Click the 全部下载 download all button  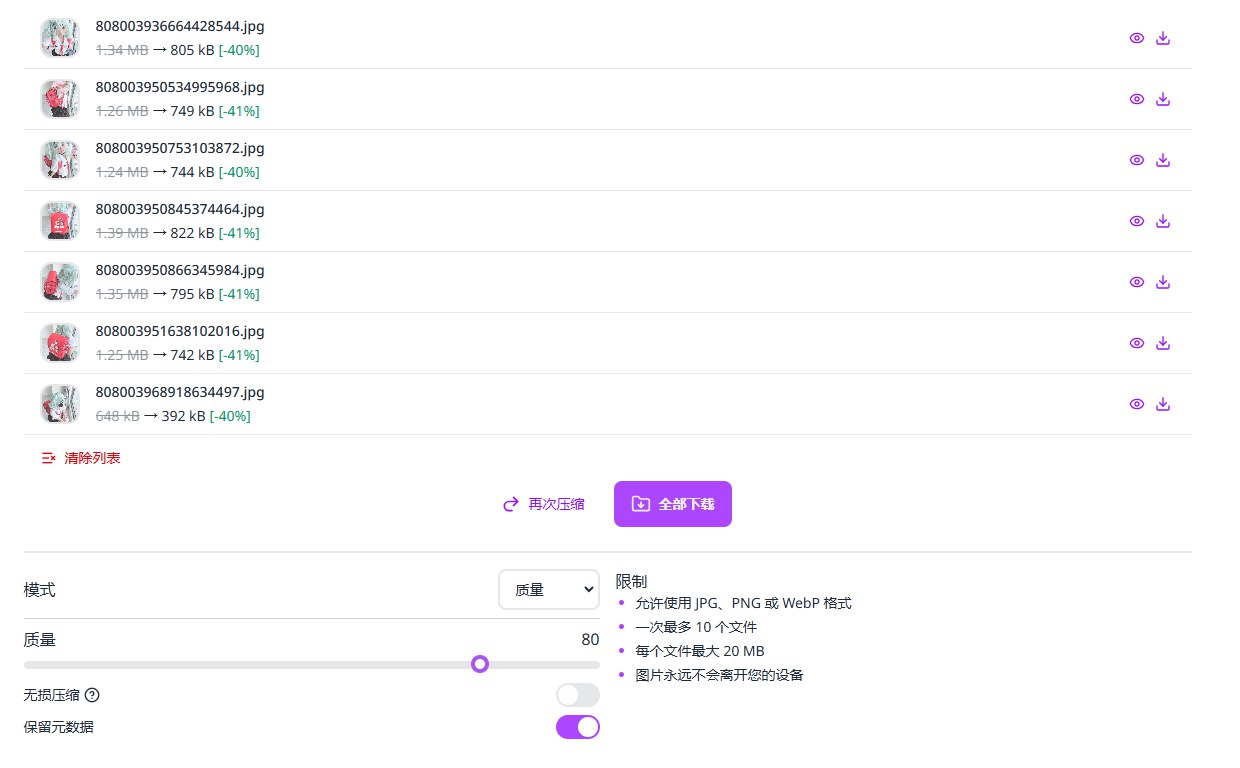pyautogui.click(x=672, y=504)
